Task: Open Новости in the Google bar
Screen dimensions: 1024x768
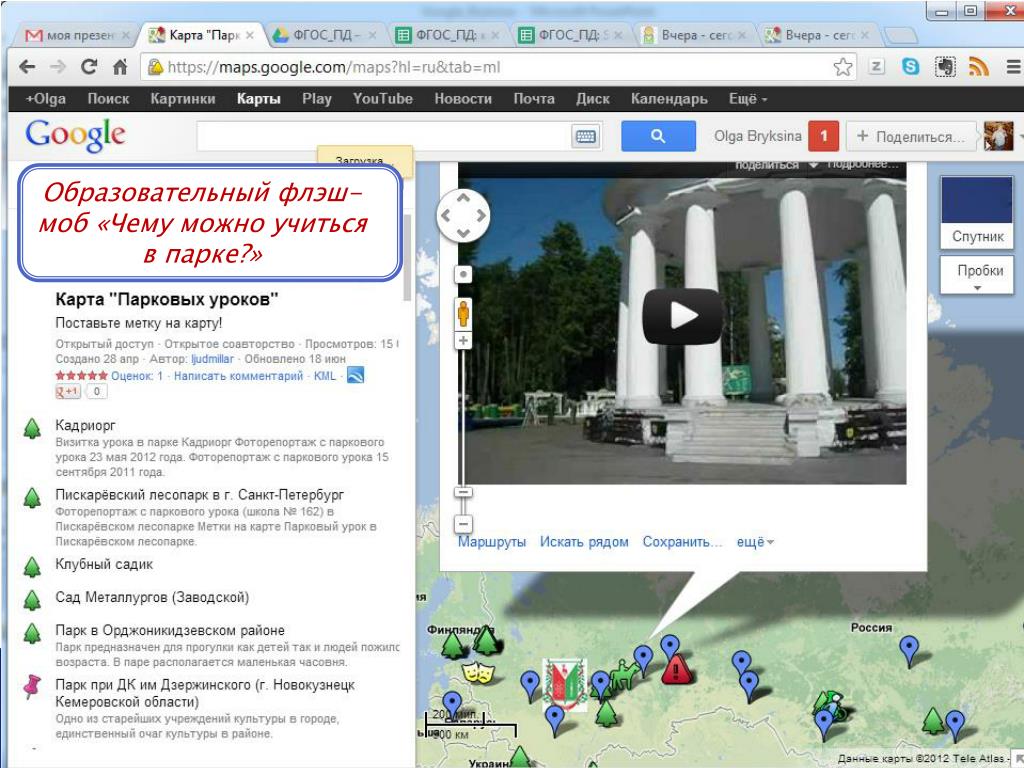Action: [x=463, y=99]
